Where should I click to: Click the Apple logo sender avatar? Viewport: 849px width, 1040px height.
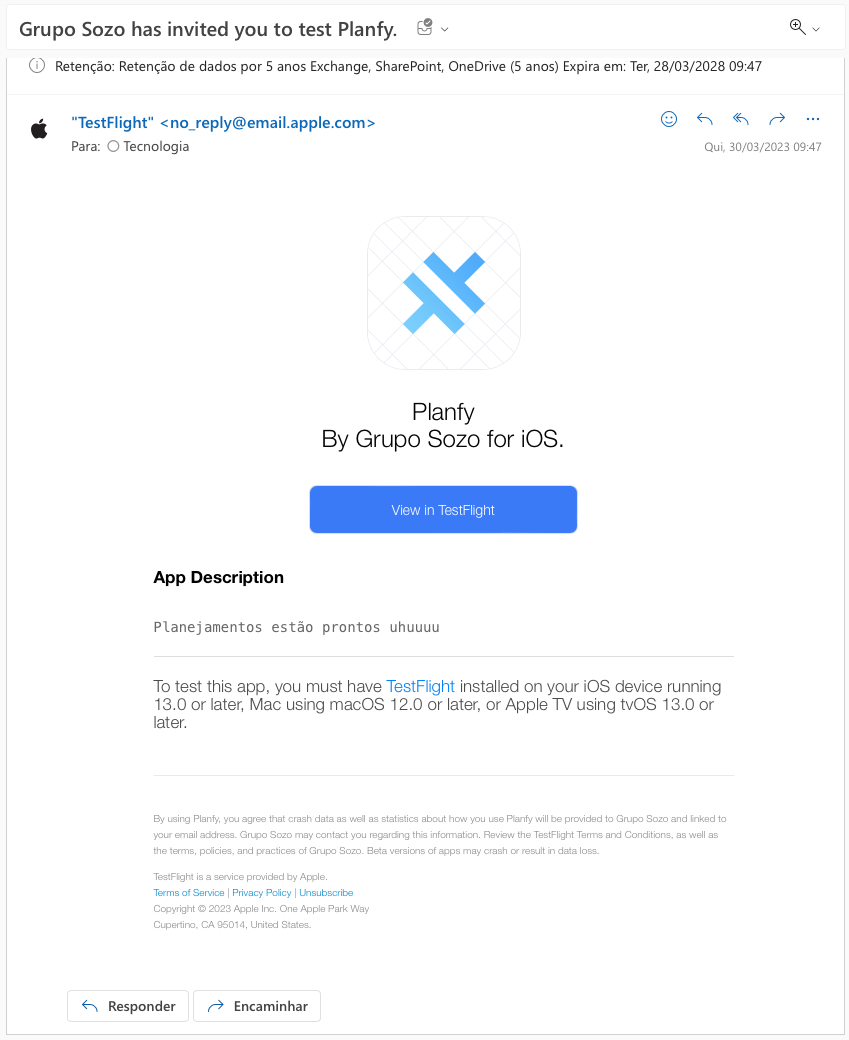tap(39, 129)
